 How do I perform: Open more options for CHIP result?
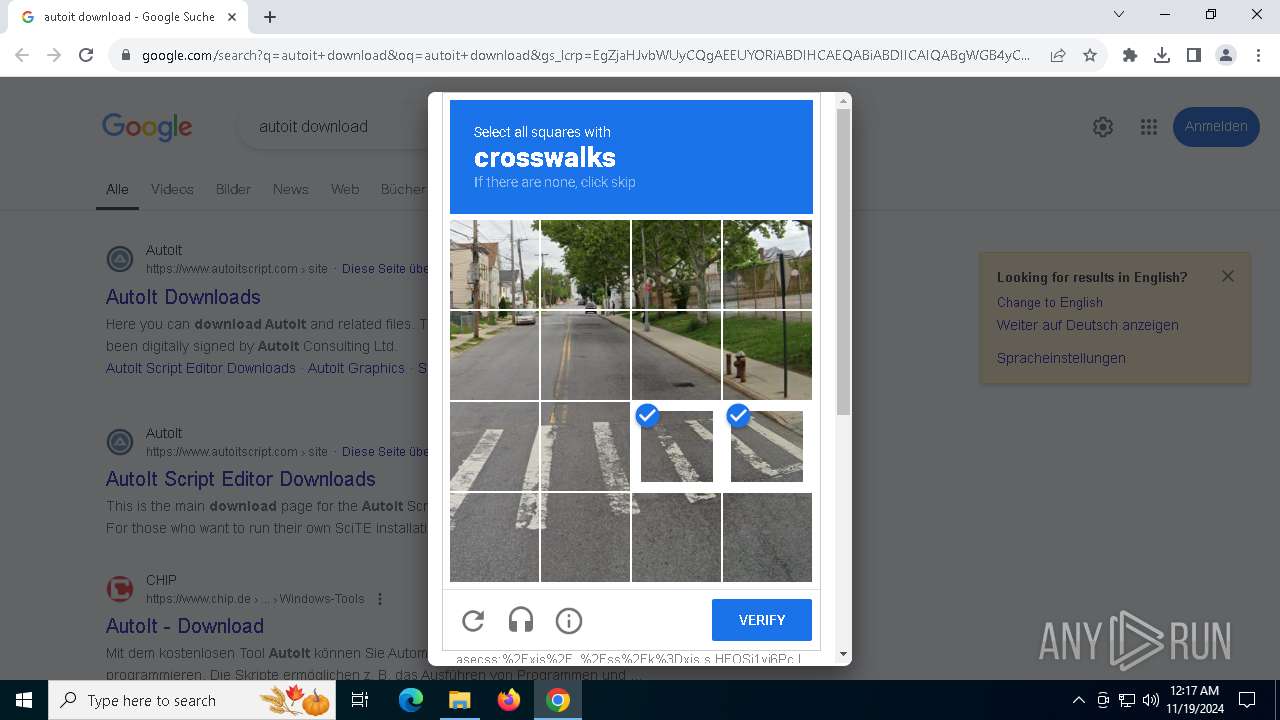click(380, 599)
